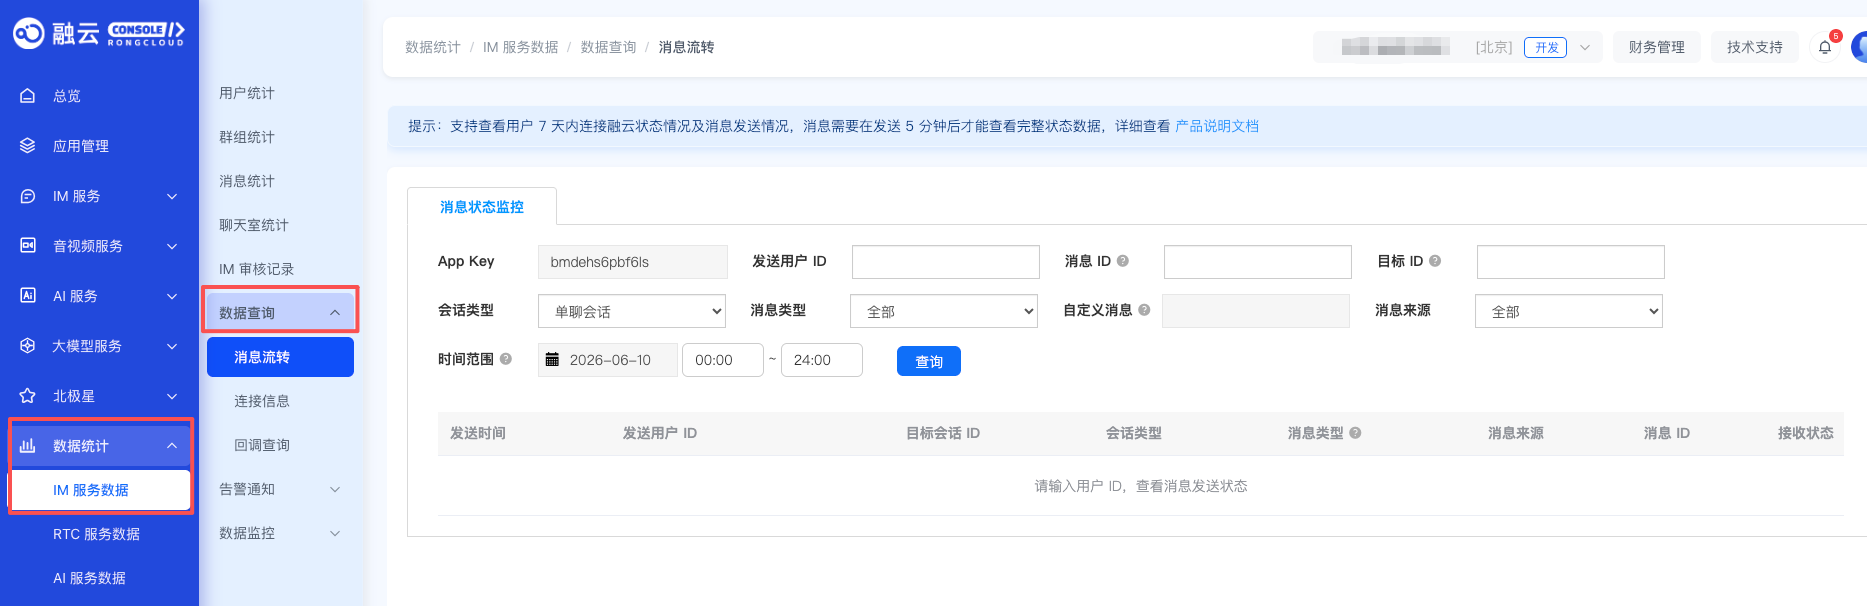Open the 消息类型 dropdown
Viewport: 1867px width, 606px height.
(x=944, y=311)
